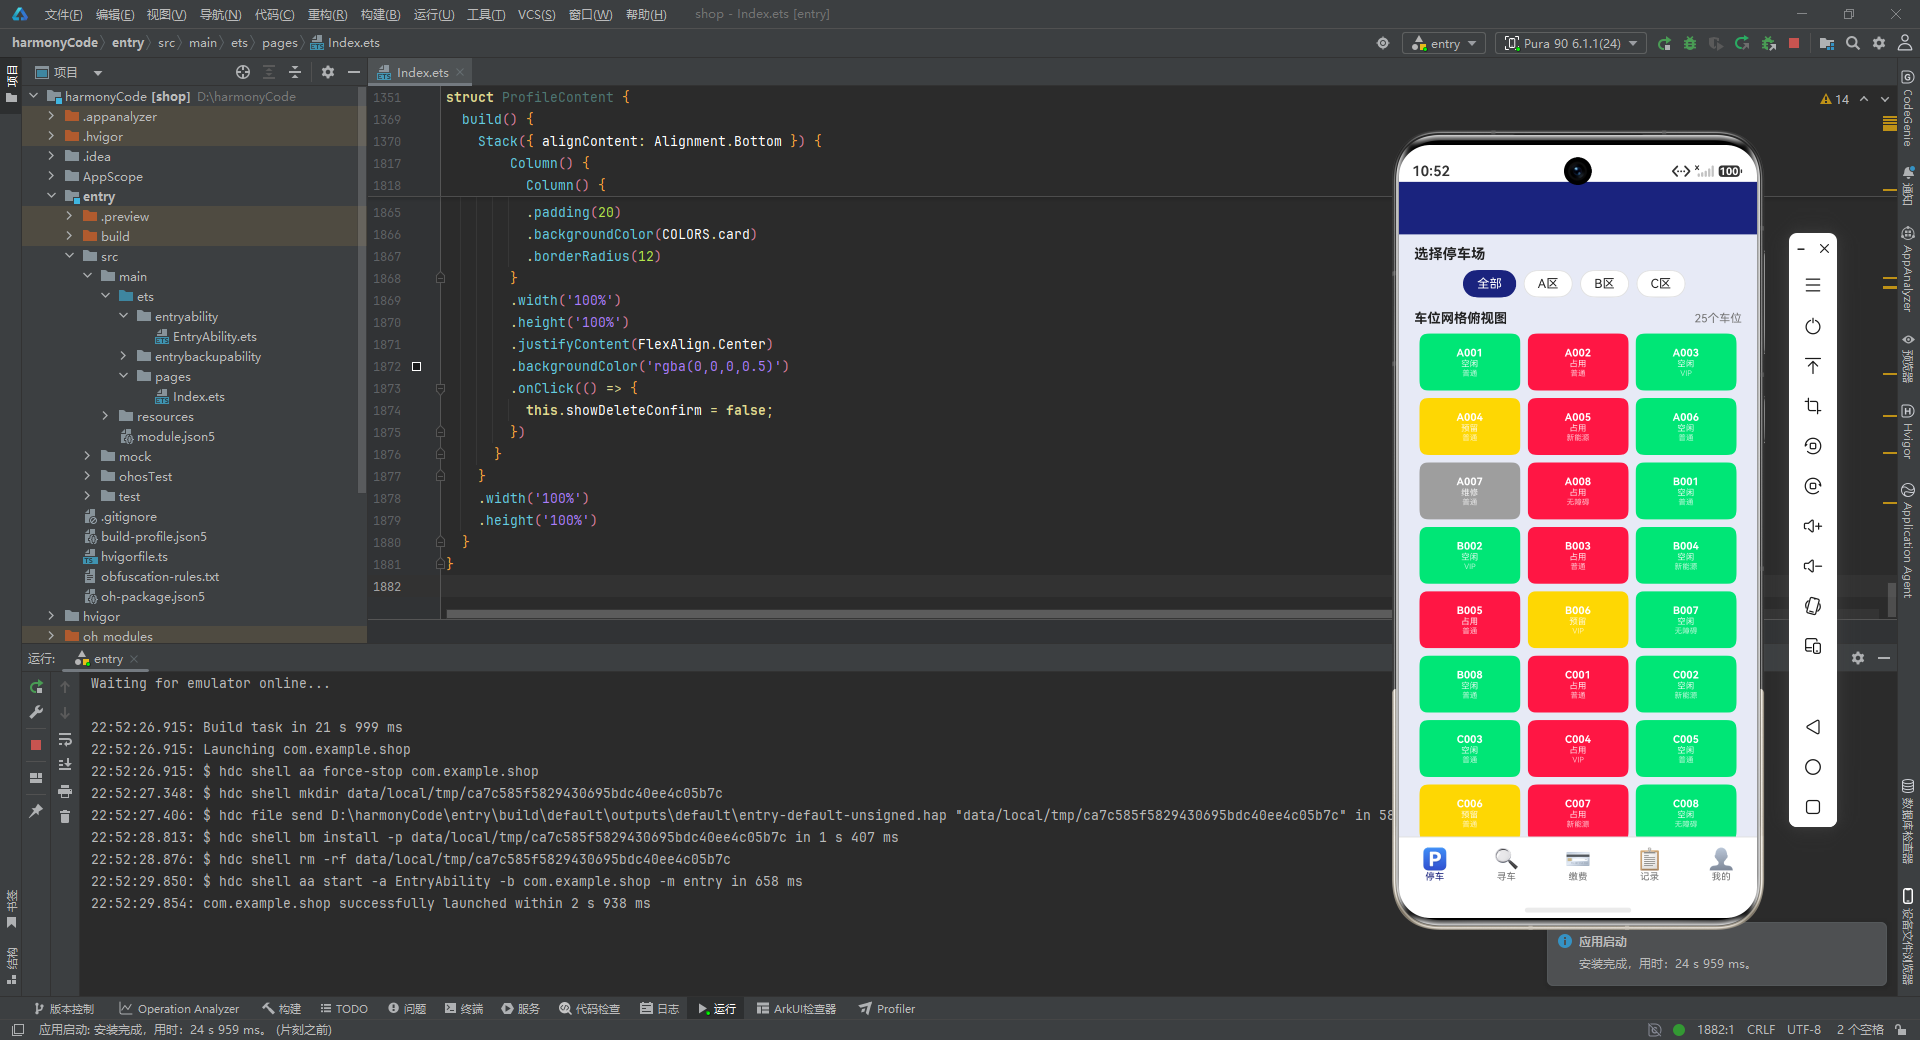Image resolution: width=1920 pixels, height=1040 pixels.
Task: Open the TODO tool window
Action: click(x=344, y=1009)
